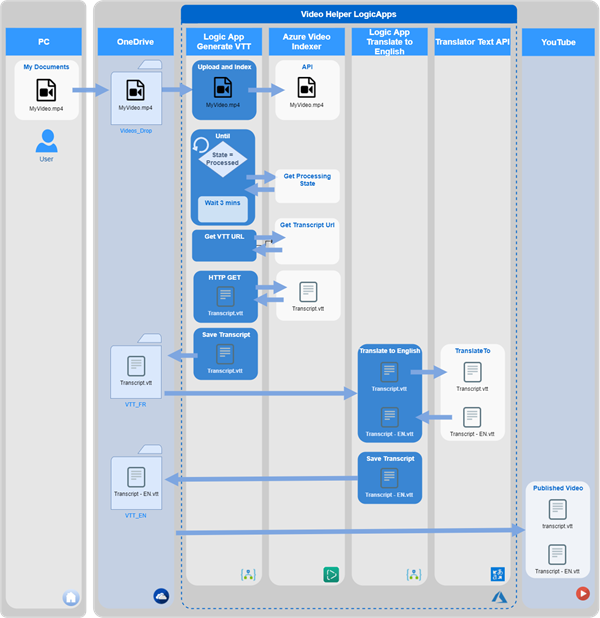This screenshot has width=600, height=618.
Task: Select the Video Helper LogicApps header
Action: point(349,14)
